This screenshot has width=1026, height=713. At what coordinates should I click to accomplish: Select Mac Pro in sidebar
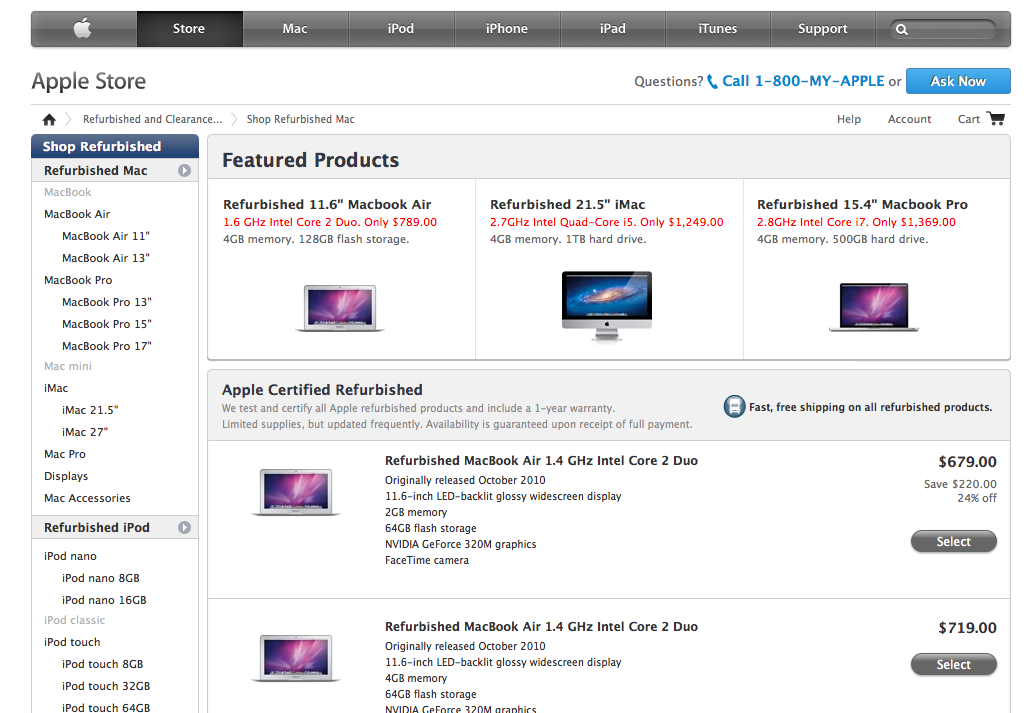point(65,454)
